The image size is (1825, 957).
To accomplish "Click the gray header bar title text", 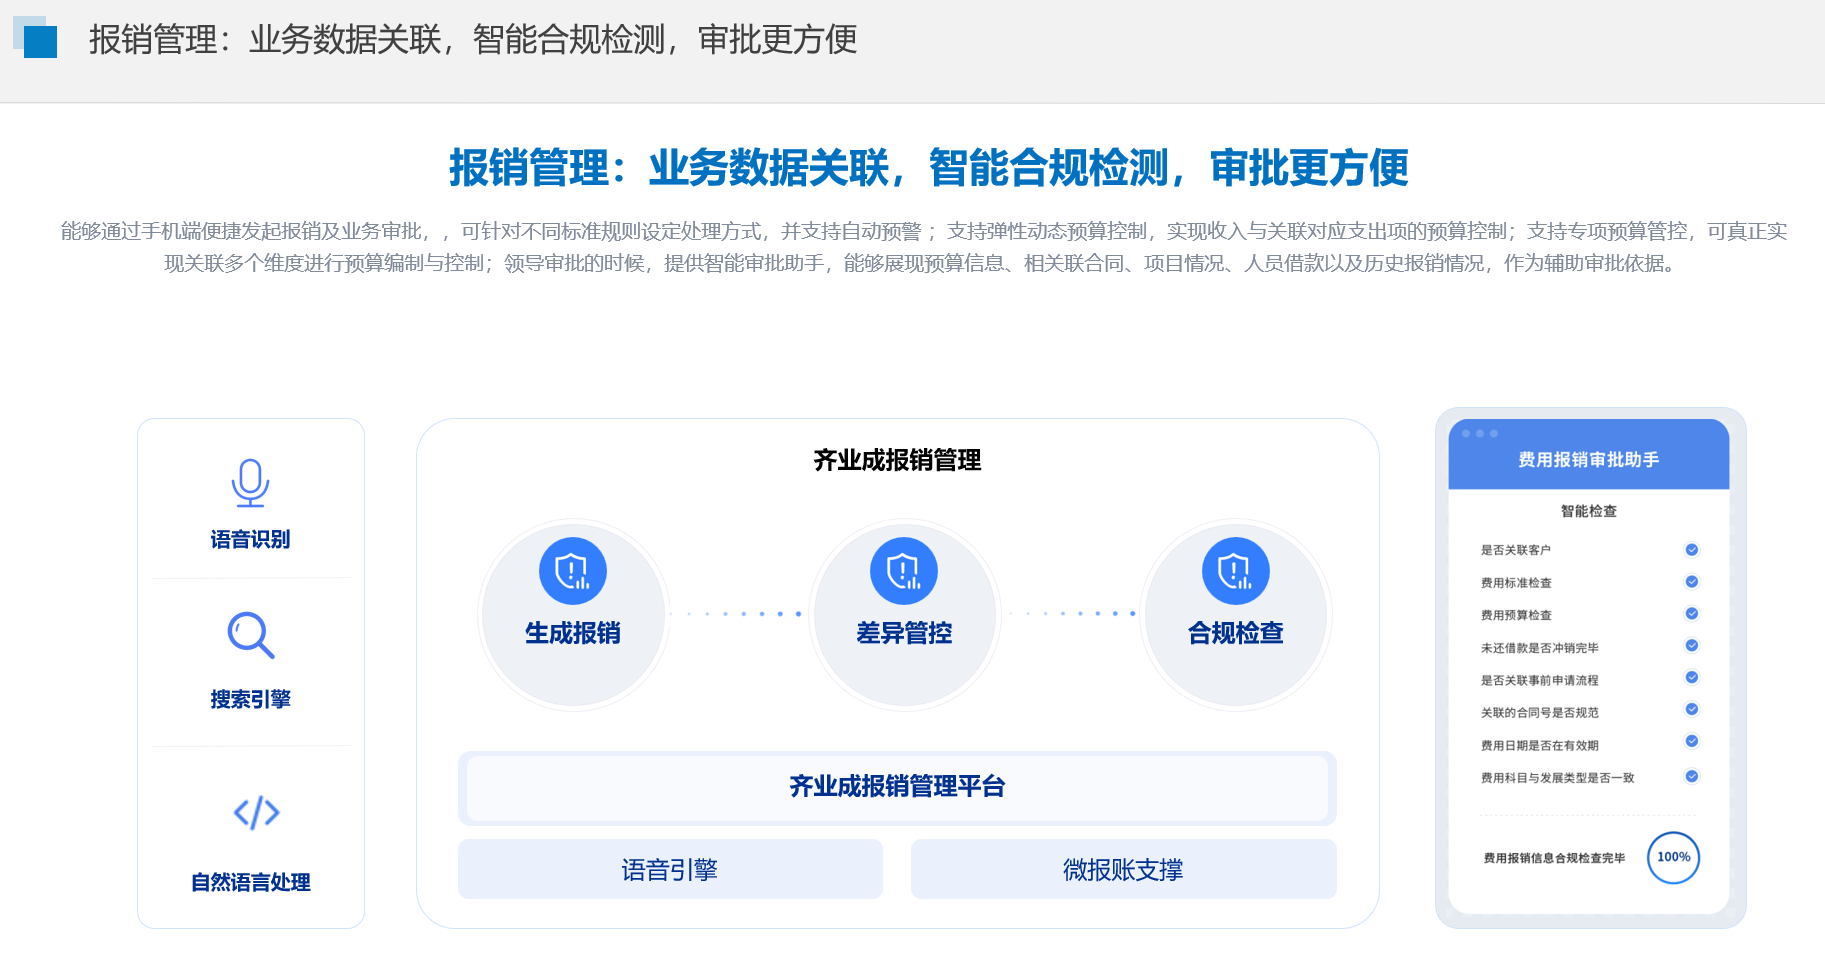I will tap(473, 39).
